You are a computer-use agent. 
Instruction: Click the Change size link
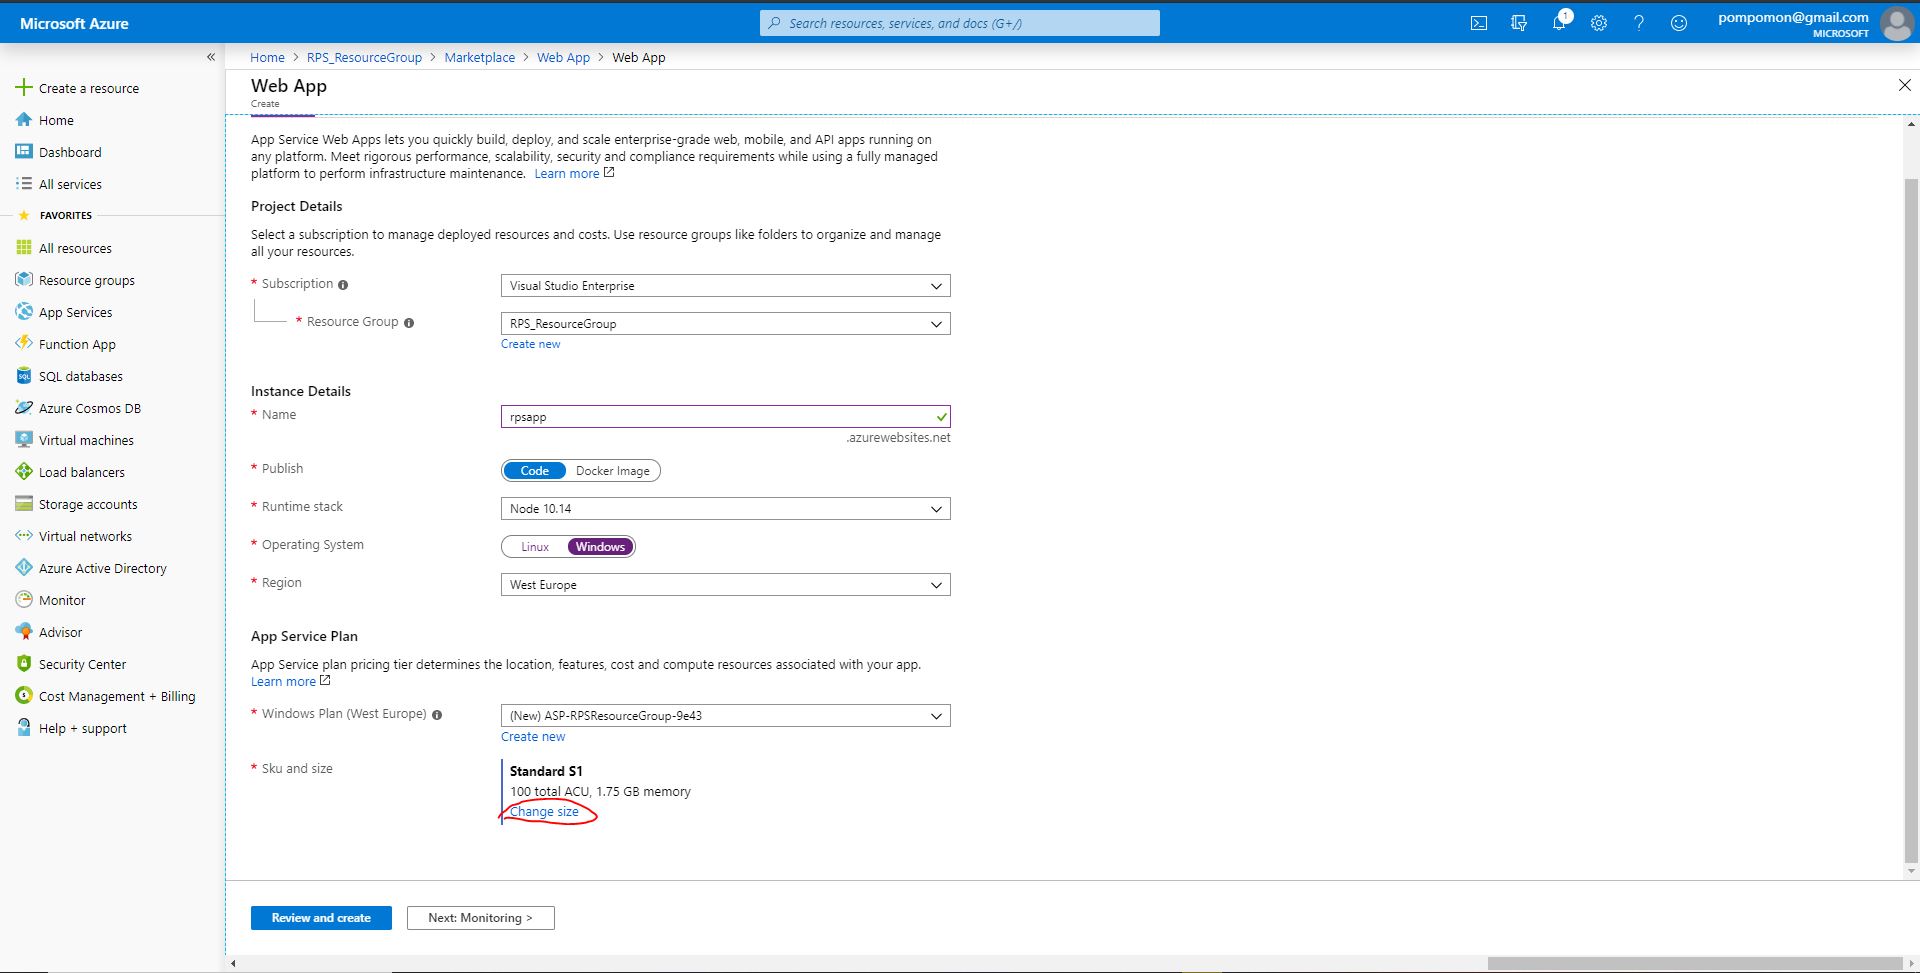pyautogui.click(x=544, y=812)
